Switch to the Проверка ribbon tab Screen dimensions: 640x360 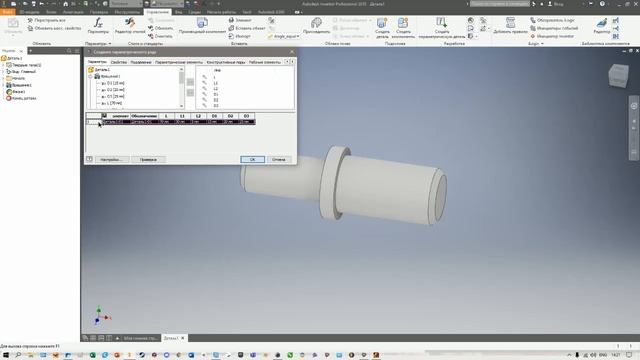coord(99,12)
